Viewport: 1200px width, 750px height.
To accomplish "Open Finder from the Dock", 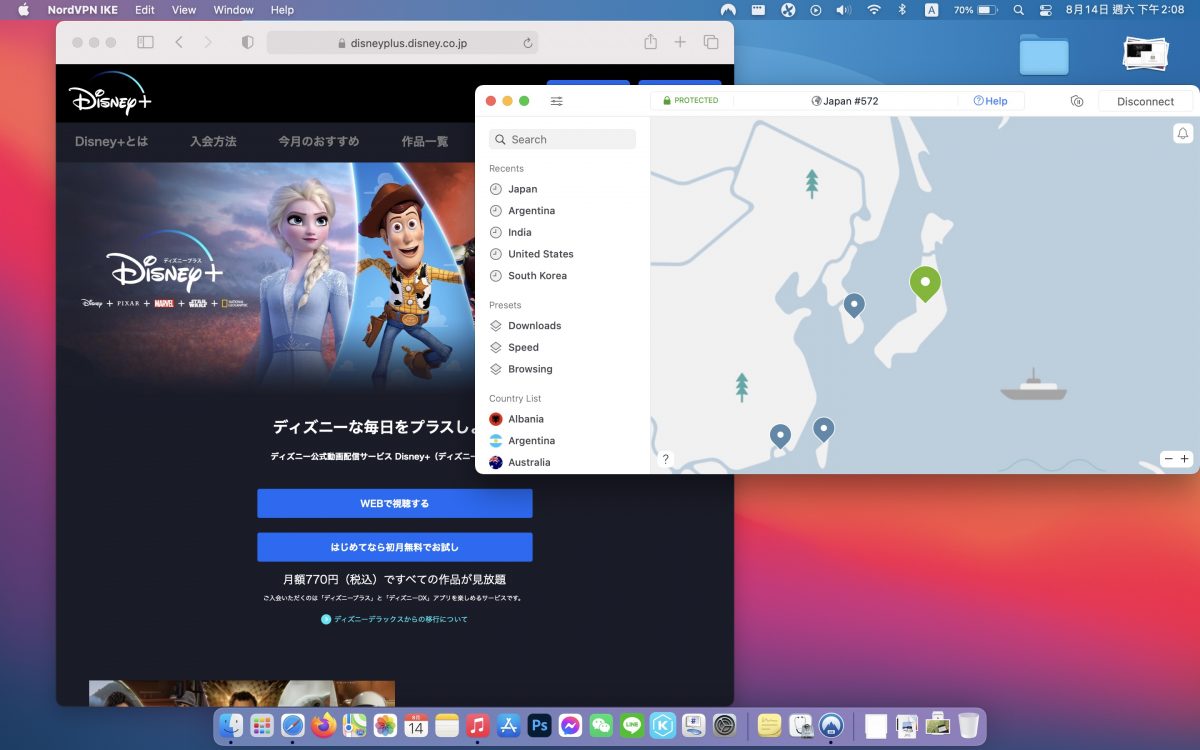I will pos(231,726).
